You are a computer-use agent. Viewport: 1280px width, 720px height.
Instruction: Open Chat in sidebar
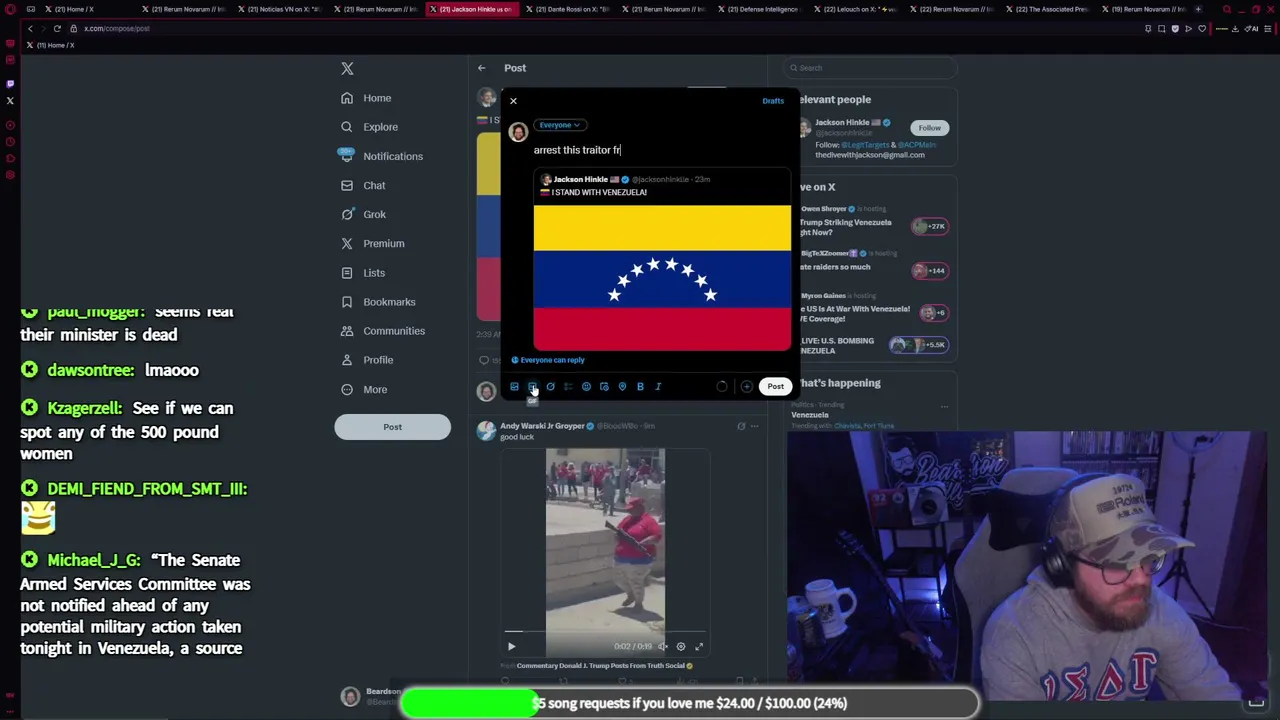click(x=363, y=185)
